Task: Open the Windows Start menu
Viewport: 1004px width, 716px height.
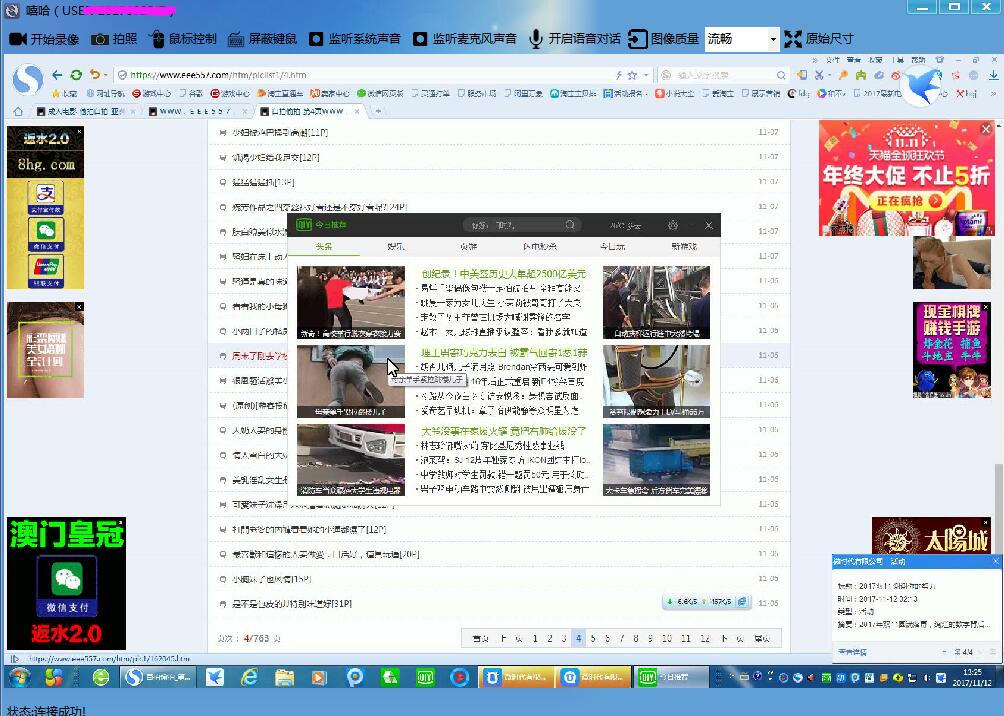Action: click(19, 677)
